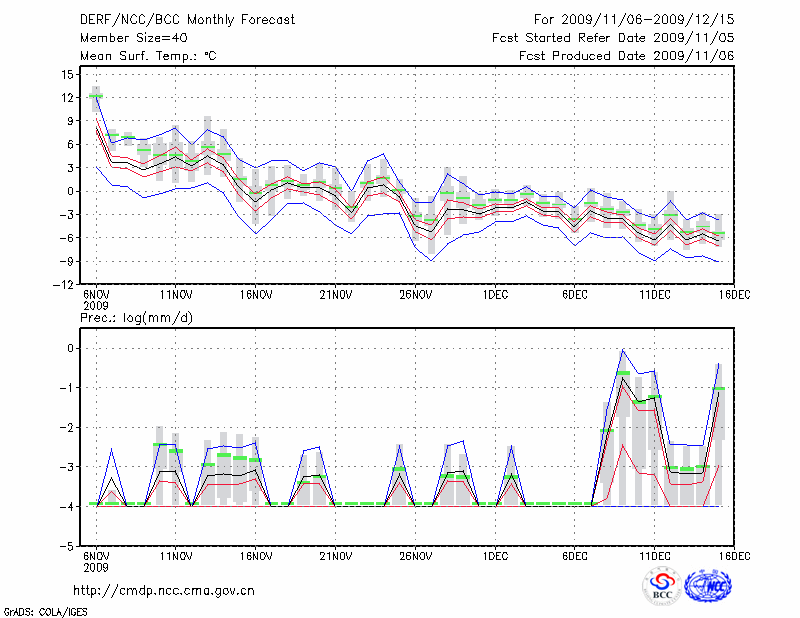Click the 15 value on temperature axis
800x618 pixels.
(67, 75)
